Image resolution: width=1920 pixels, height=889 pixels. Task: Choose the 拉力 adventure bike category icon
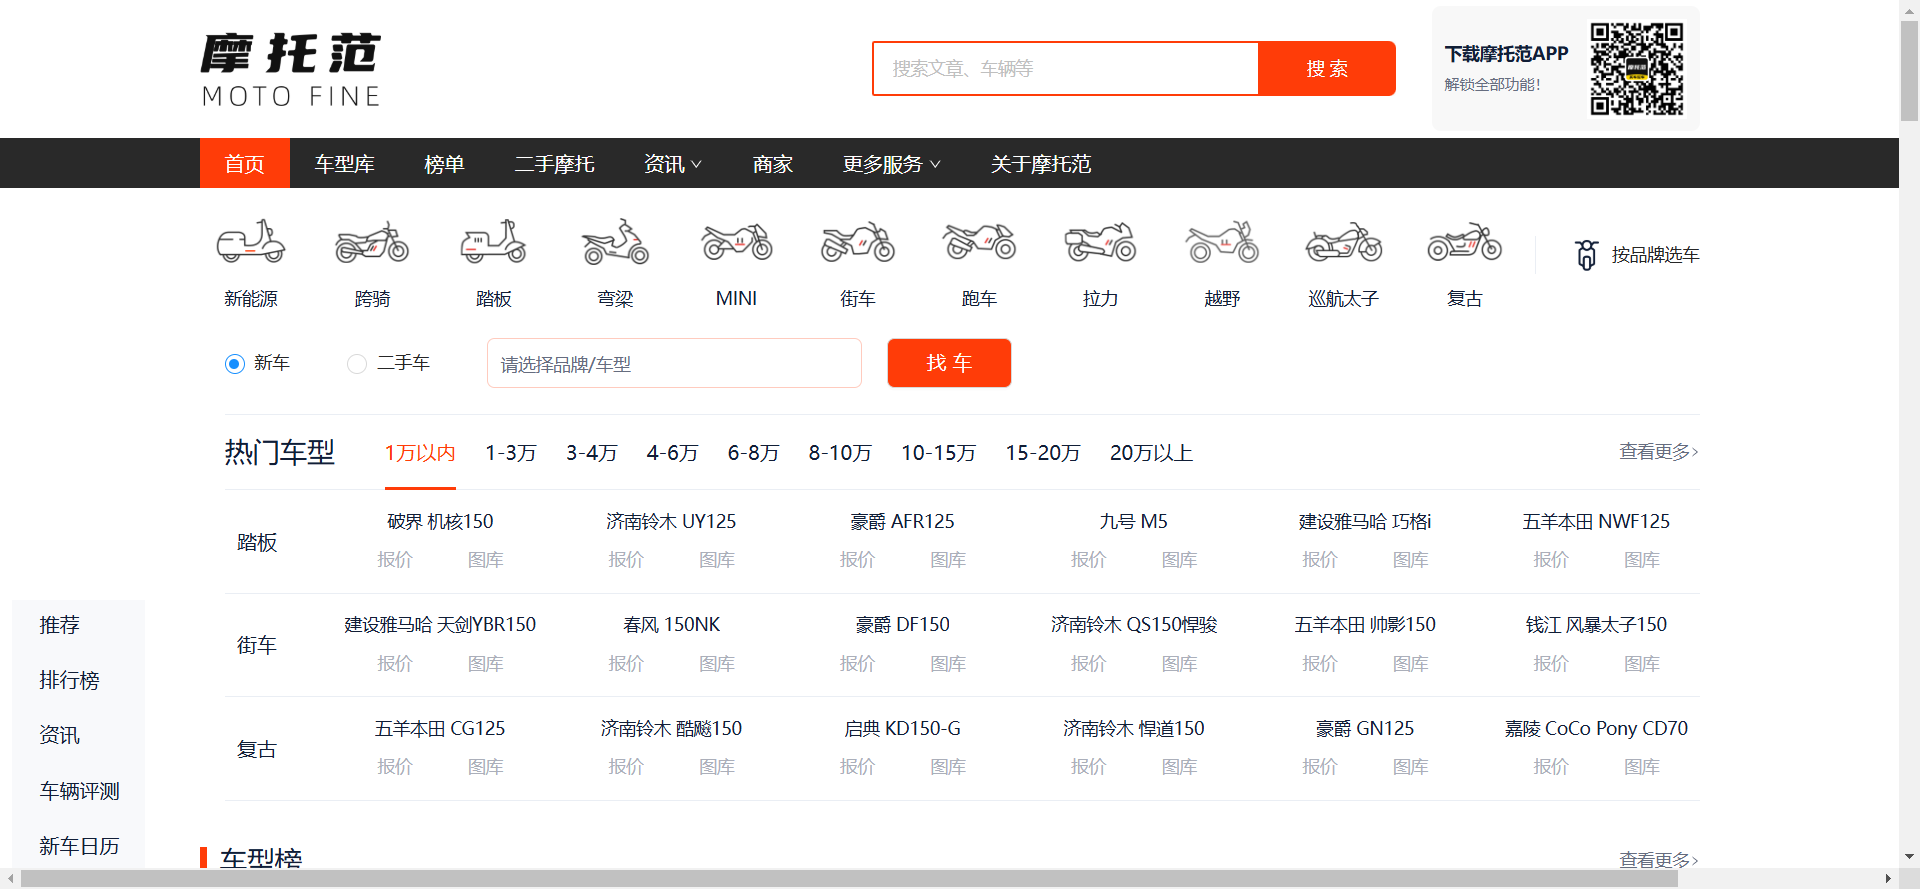[1100, 242]
